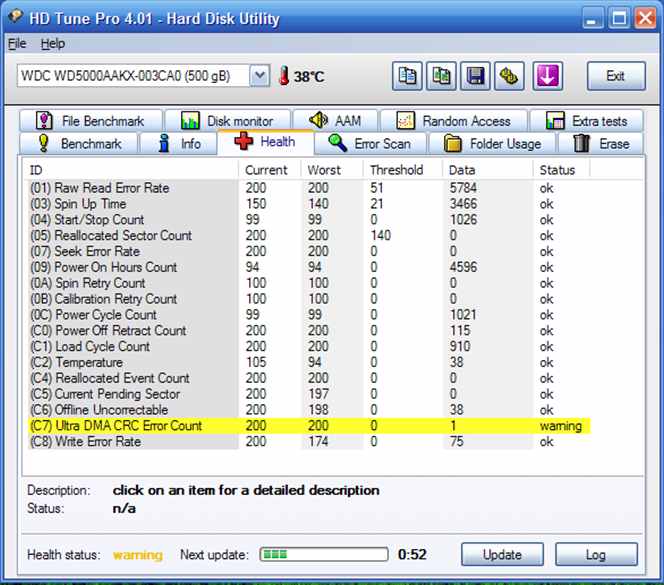Select the (C2) Temperature row
Viewport: 664px width, 585px height.
309,363
